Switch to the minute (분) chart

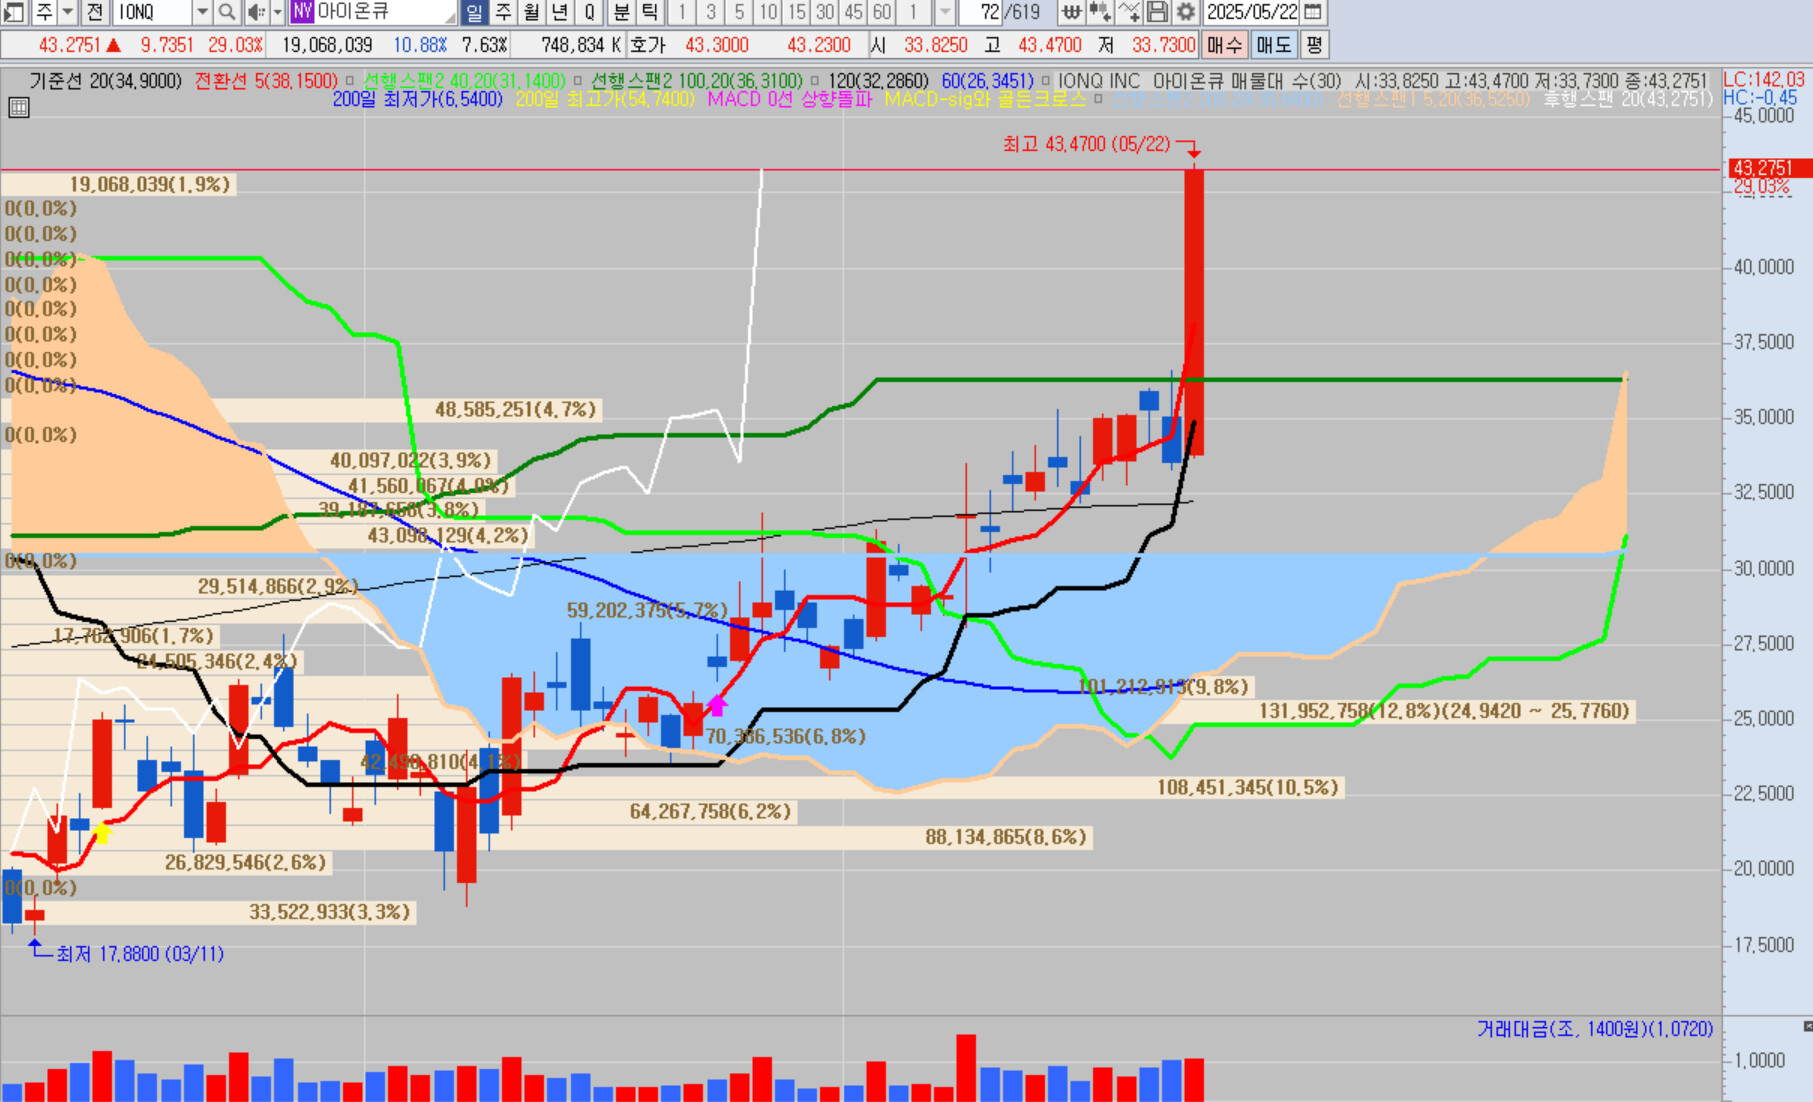622,12
